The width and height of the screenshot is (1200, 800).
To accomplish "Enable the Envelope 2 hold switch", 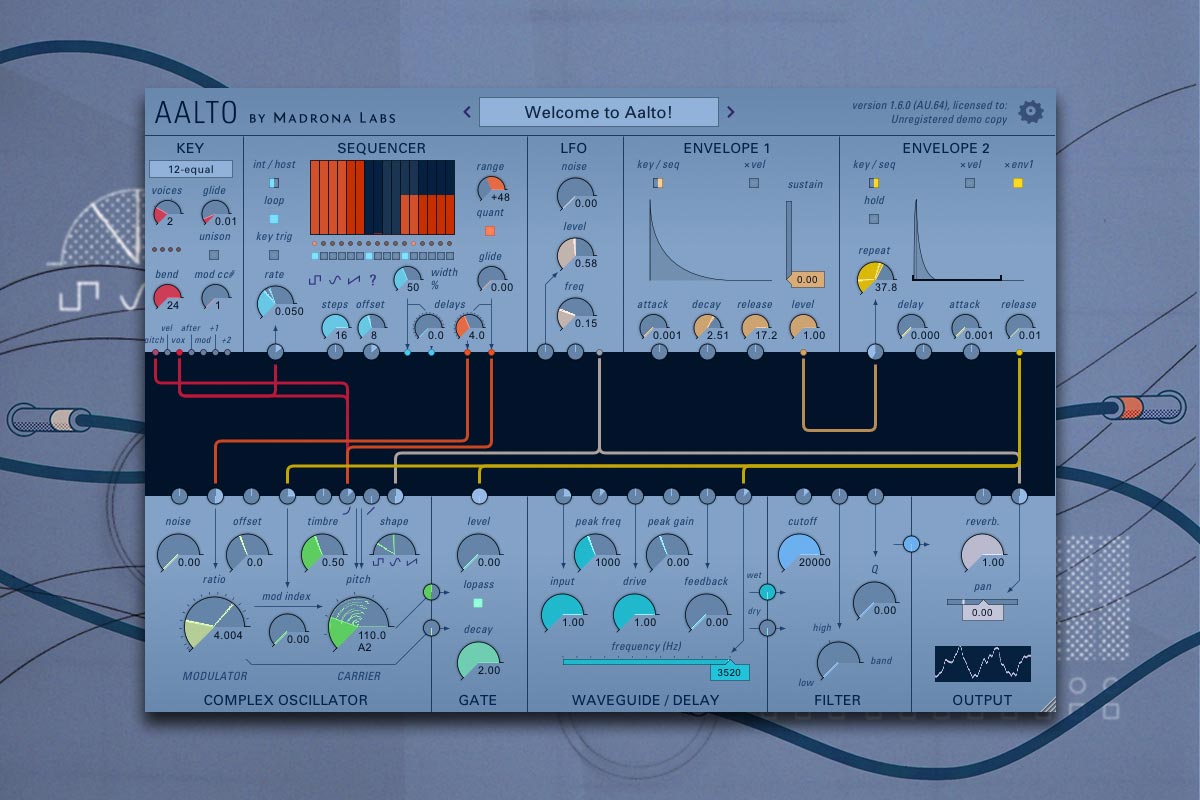I will pyautogui.click(x=874, y=218).
